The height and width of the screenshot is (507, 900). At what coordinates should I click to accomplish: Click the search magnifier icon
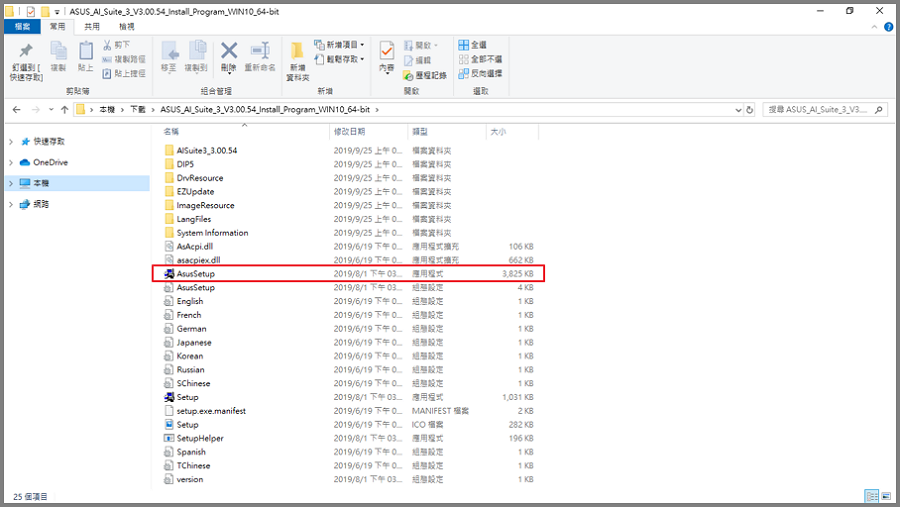click(879, 110)
